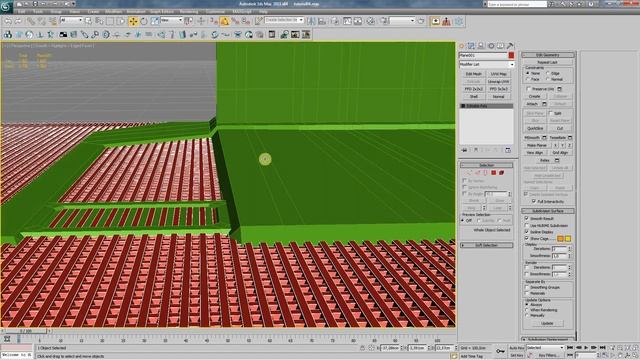Viewport: 640px width, 360px height.
Task: Click the Edit Mesh modifier button
Action: [473, 74]
